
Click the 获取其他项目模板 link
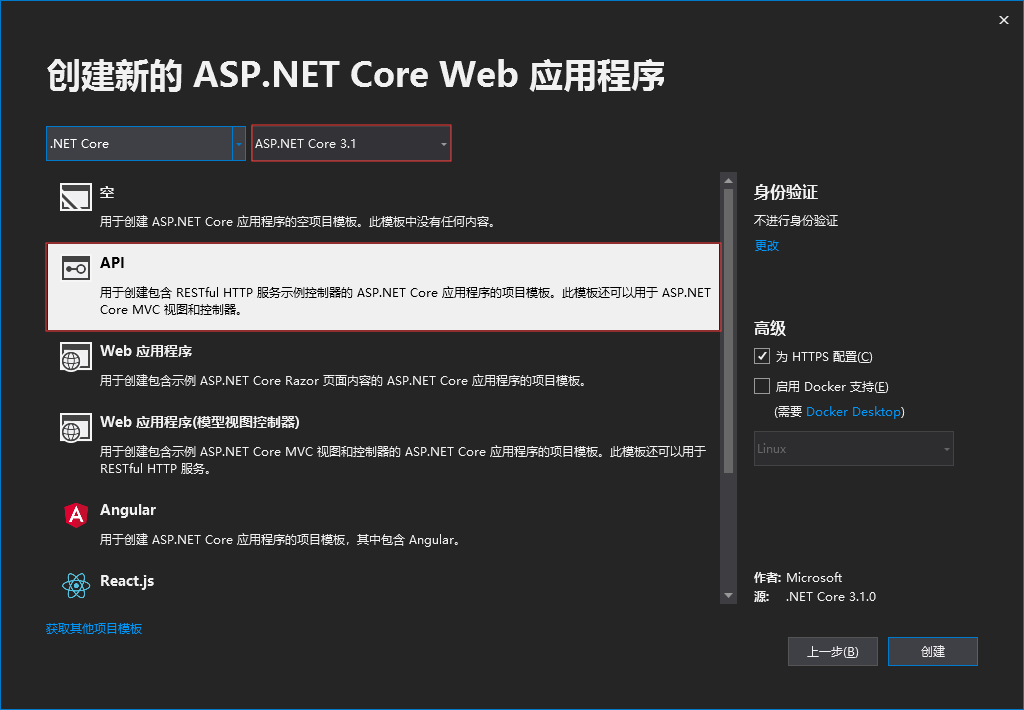94,628
